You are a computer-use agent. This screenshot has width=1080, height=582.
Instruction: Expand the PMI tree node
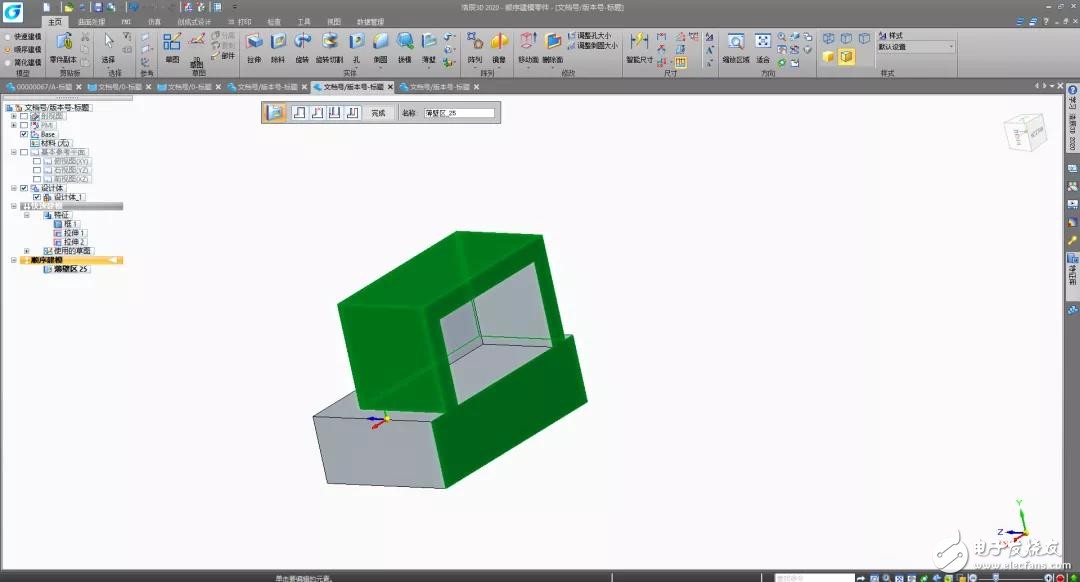point(14,125)
